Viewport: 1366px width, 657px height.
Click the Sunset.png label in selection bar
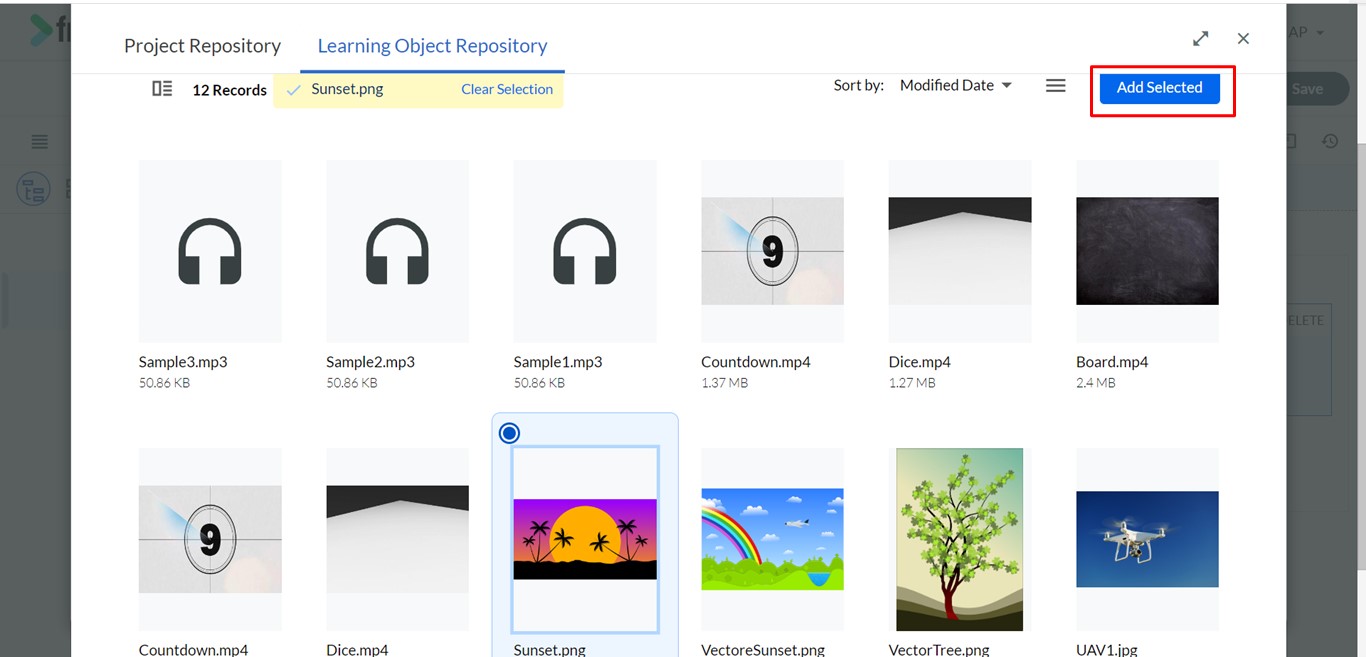347,89
